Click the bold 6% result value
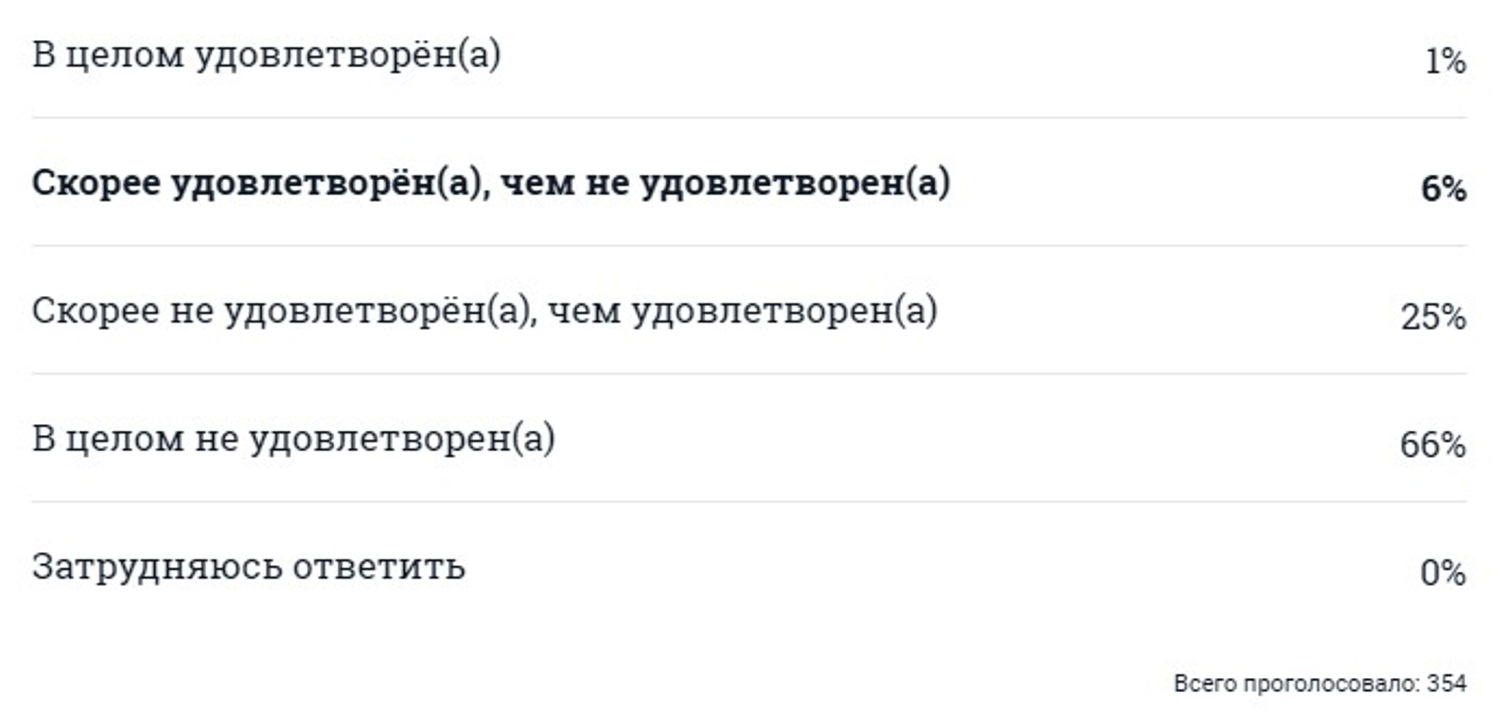Viewport: 1500px width, 716px height. tap(1444, 190)
